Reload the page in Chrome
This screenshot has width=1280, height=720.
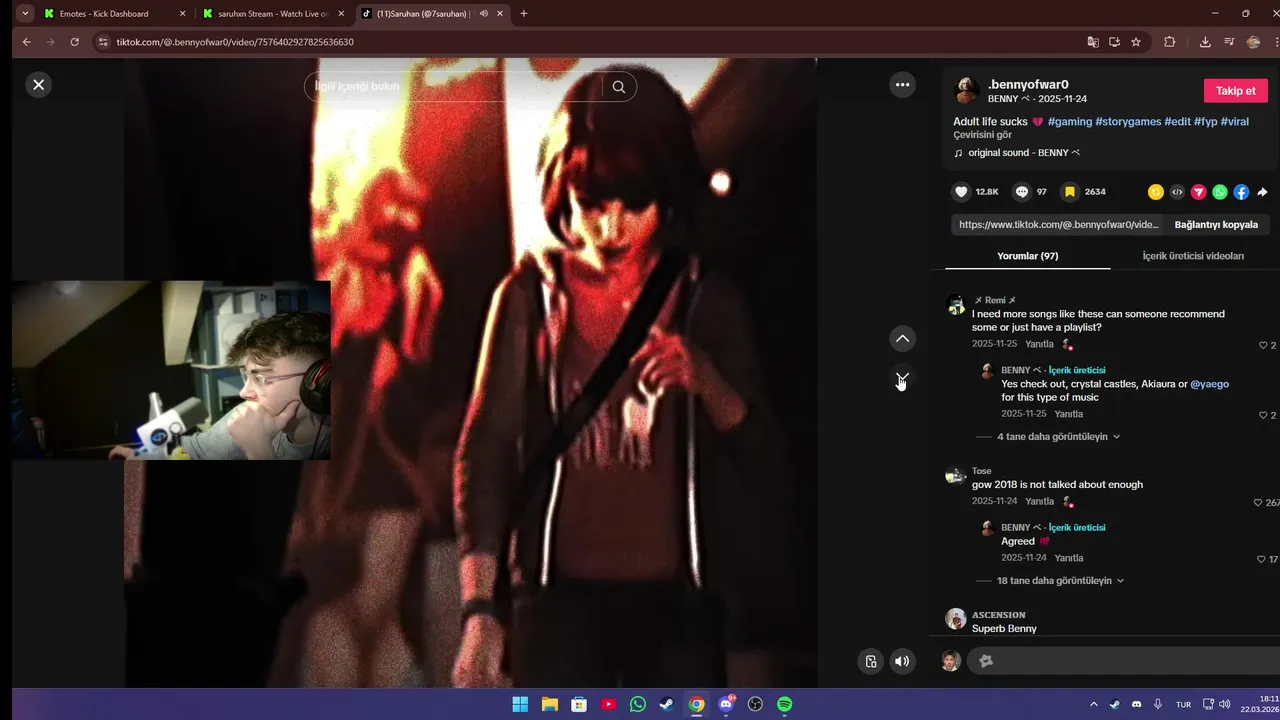click(x=74, y=42)
